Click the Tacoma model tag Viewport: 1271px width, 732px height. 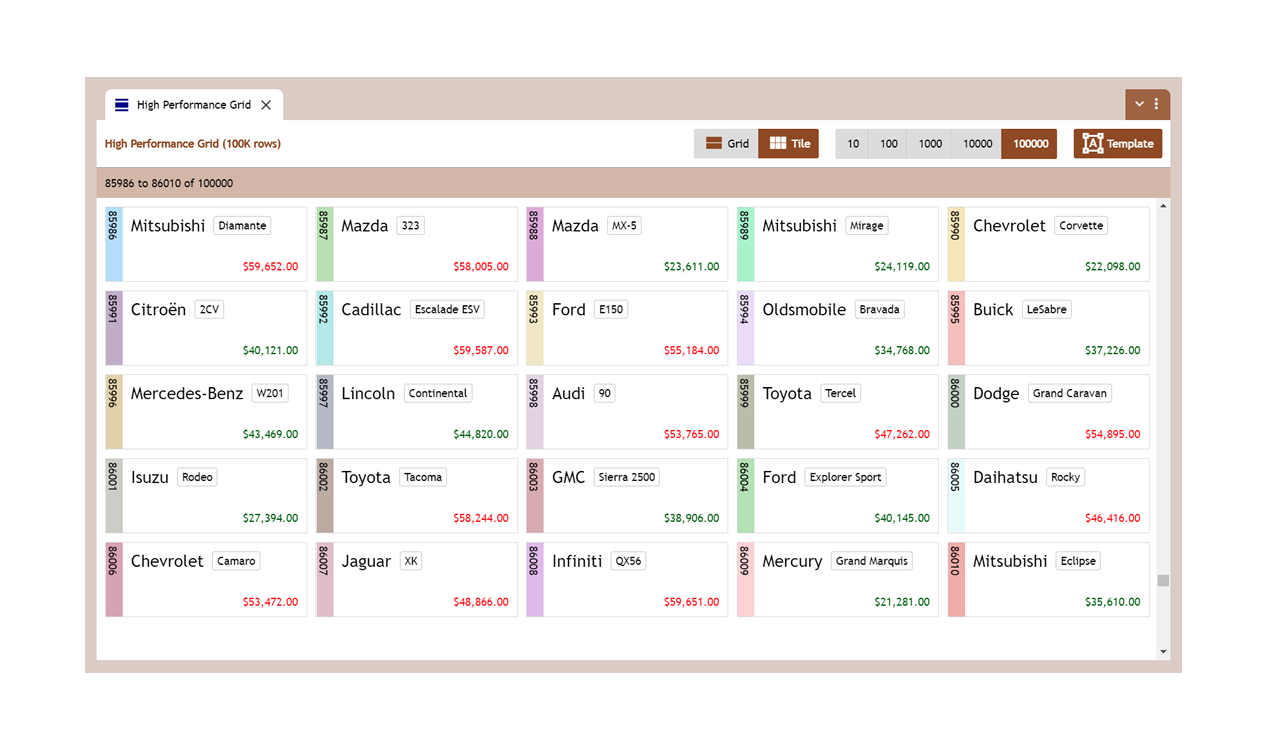(x=423, y=478)
